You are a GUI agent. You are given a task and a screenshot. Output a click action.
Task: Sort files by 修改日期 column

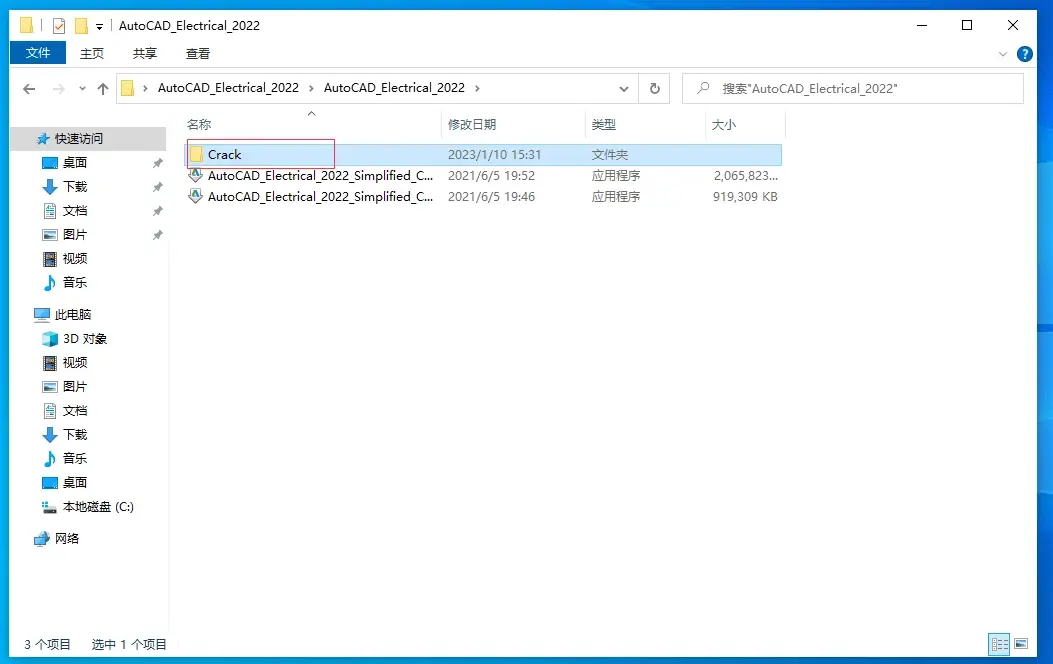[472, 125]
